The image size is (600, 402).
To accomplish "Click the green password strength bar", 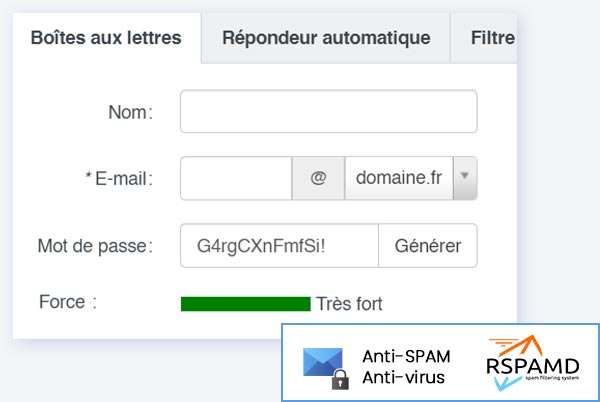I will [x=245, y=304].
